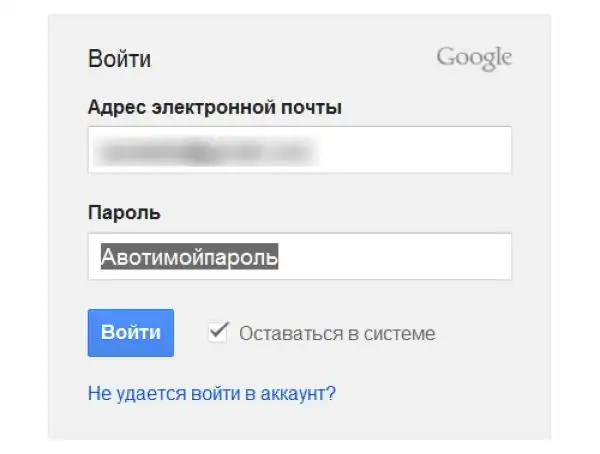Click empty space right of blurred email
Image resolution: width=600 pixels, height=454 pixels.
420,150
